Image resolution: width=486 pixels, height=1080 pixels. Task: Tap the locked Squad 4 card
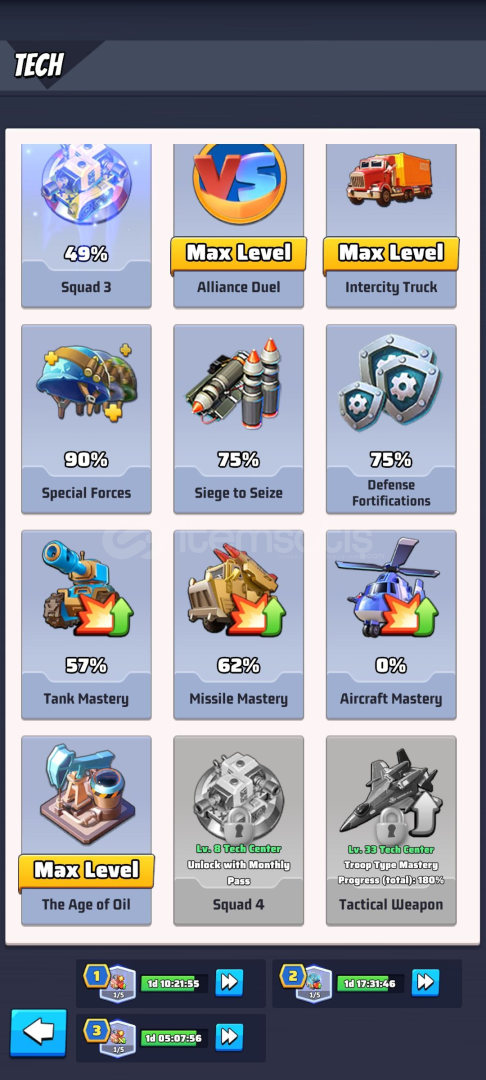[x=239, y=831]
